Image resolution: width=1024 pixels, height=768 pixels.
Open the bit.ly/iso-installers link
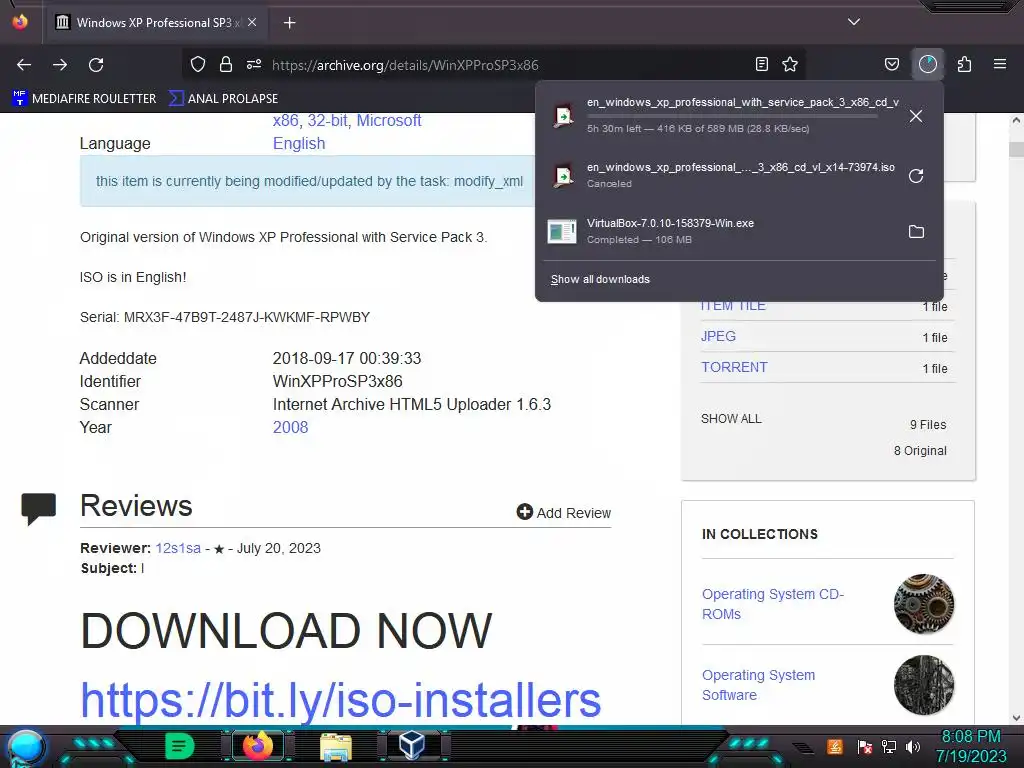340,699
